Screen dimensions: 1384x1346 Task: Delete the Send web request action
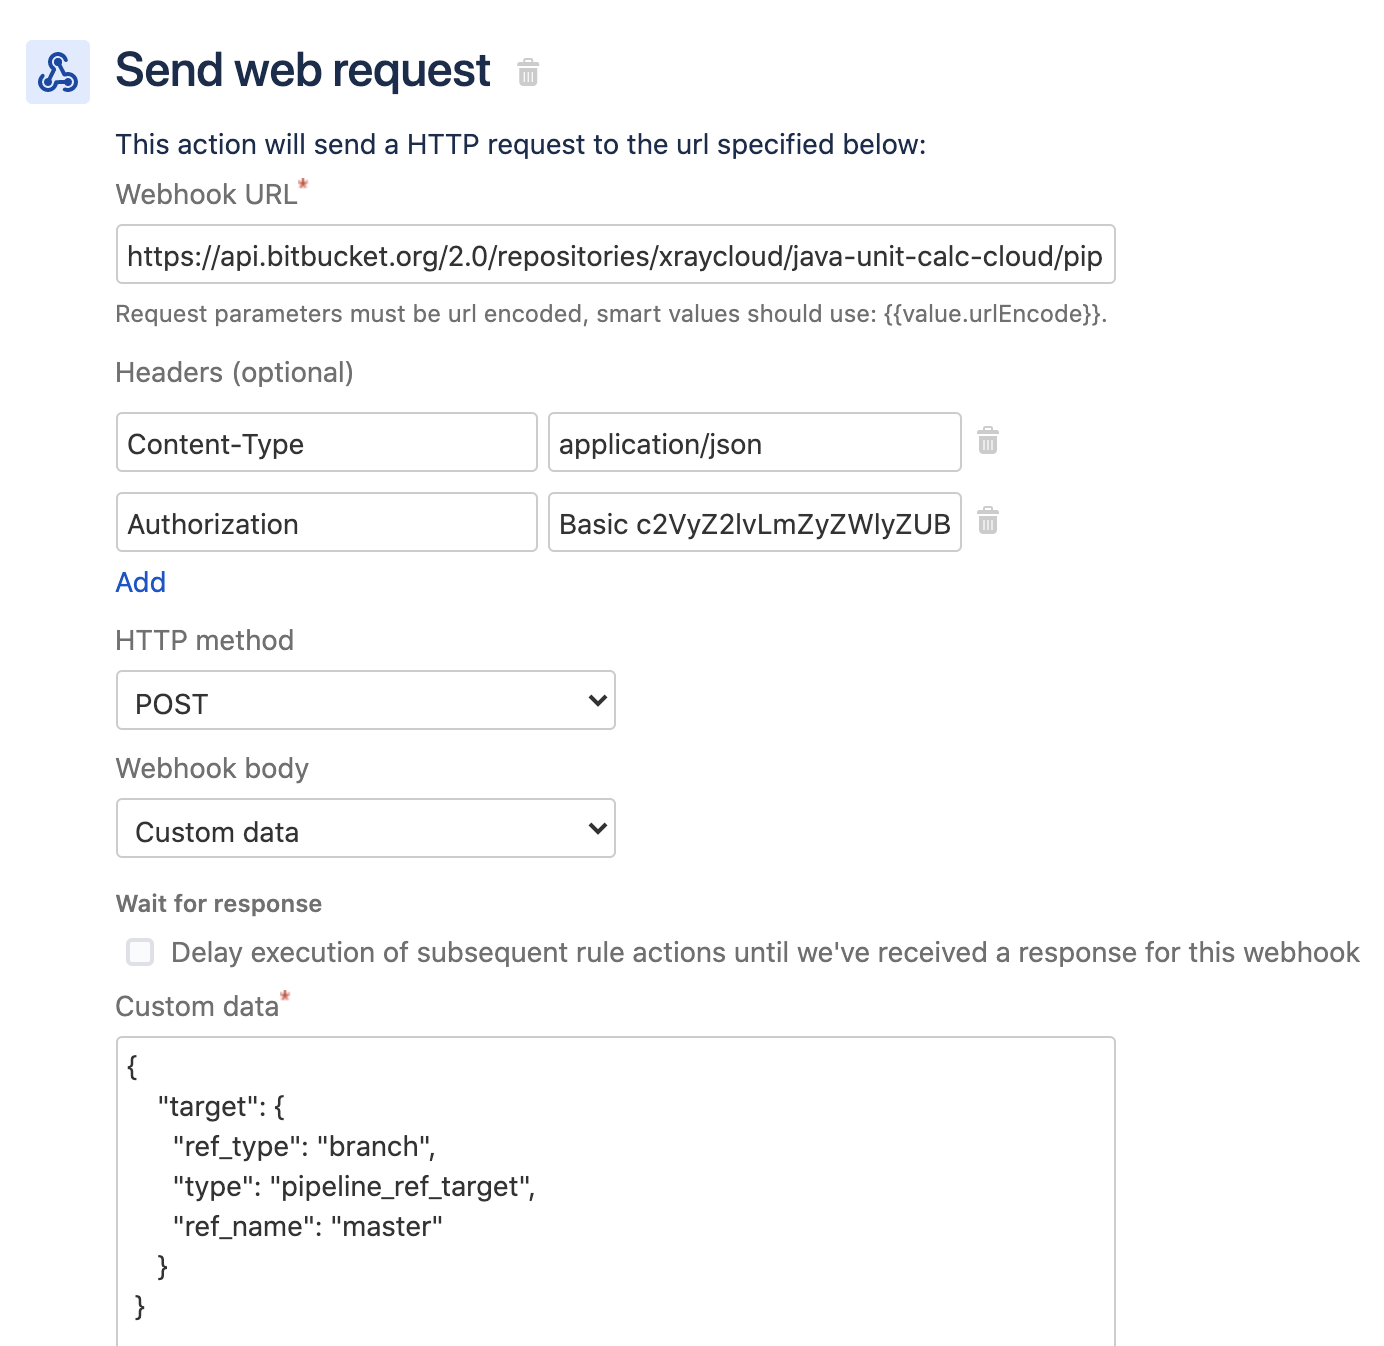pyautogui.click(x=528, y=72)
